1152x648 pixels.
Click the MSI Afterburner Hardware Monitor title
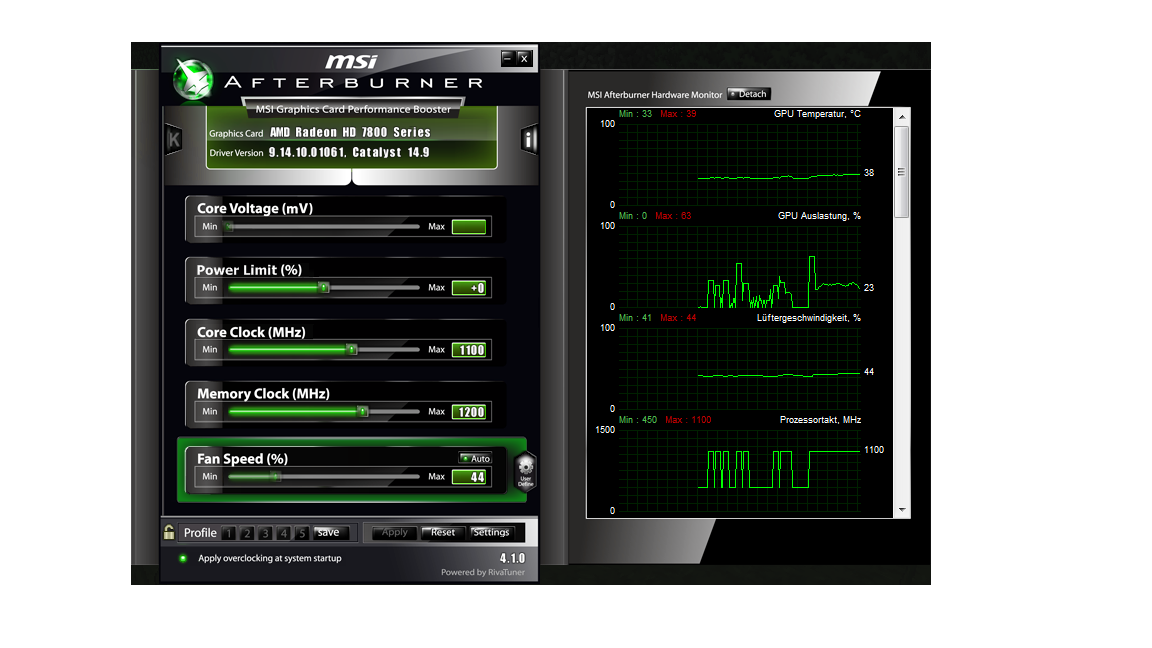click(655, 95)
